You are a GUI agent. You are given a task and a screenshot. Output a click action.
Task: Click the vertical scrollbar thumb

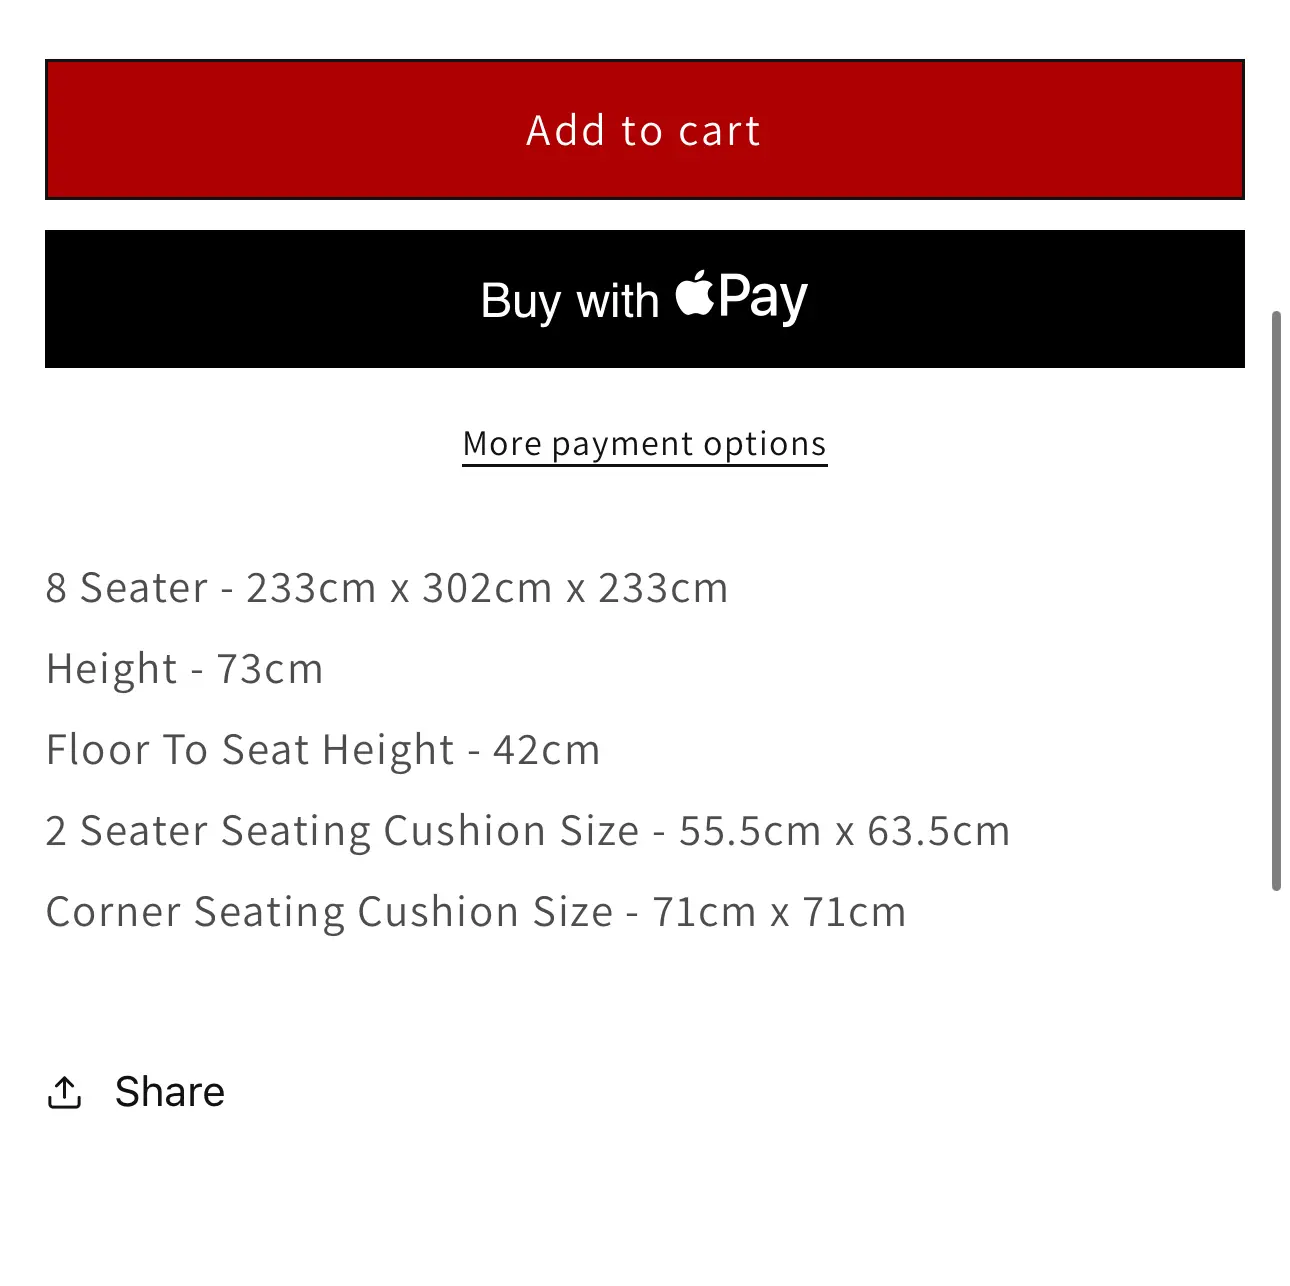pyautogui.click(x=1276, y=600)
